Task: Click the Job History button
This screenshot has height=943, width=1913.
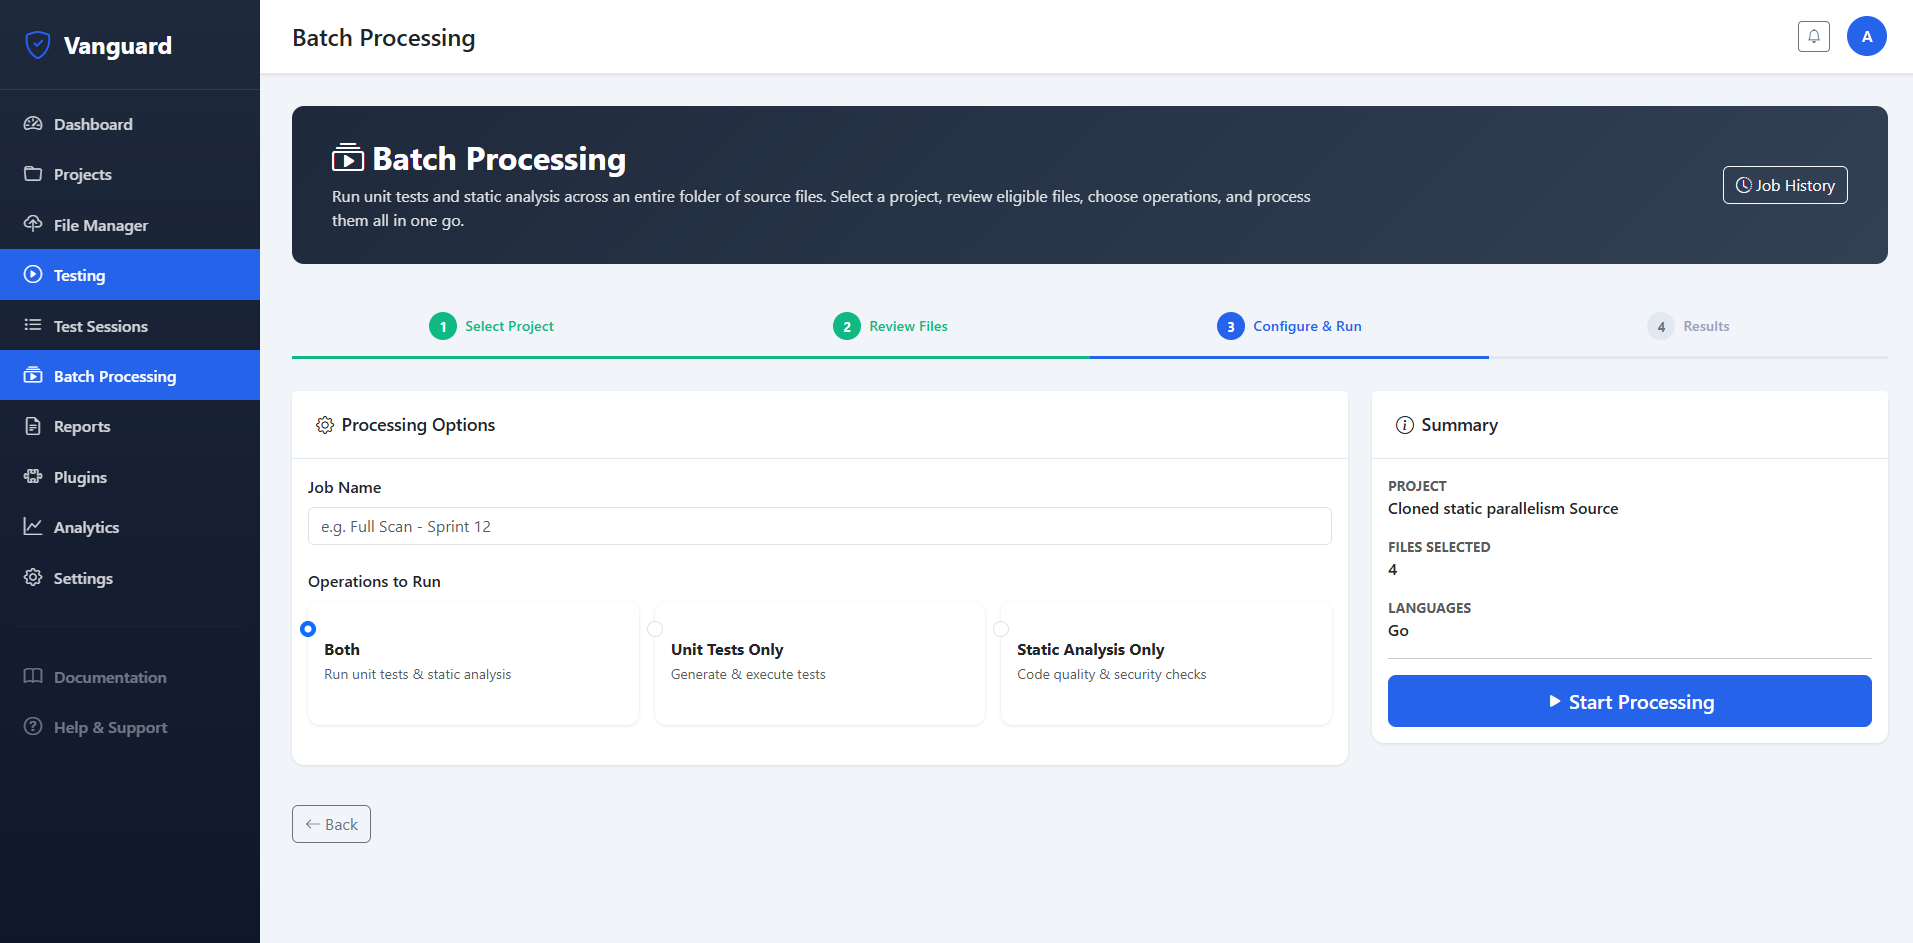Action: click(x=1784, y=185)
